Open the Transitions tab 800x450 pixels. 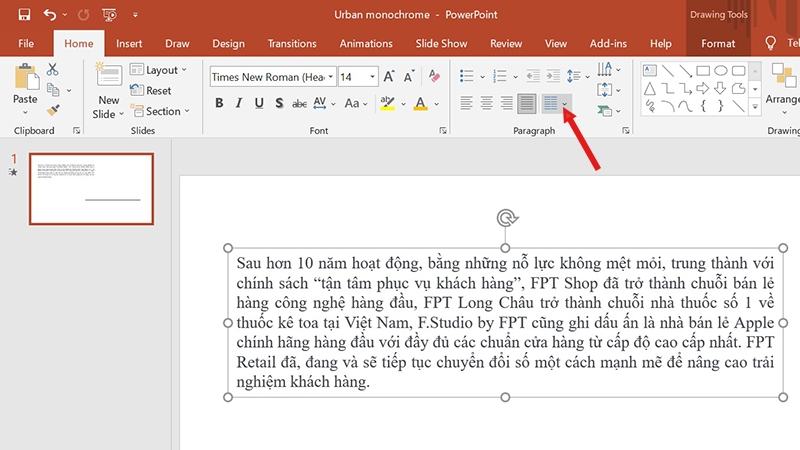[x=292, y=44]
